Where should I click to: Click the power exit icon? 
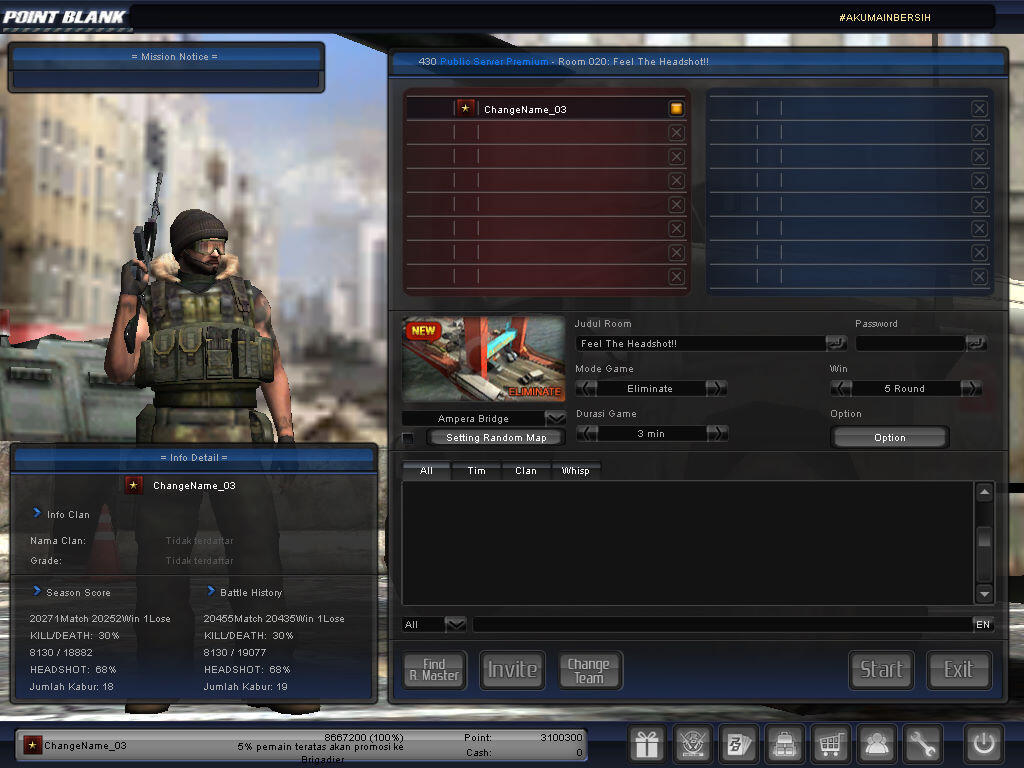pos(984,744)
